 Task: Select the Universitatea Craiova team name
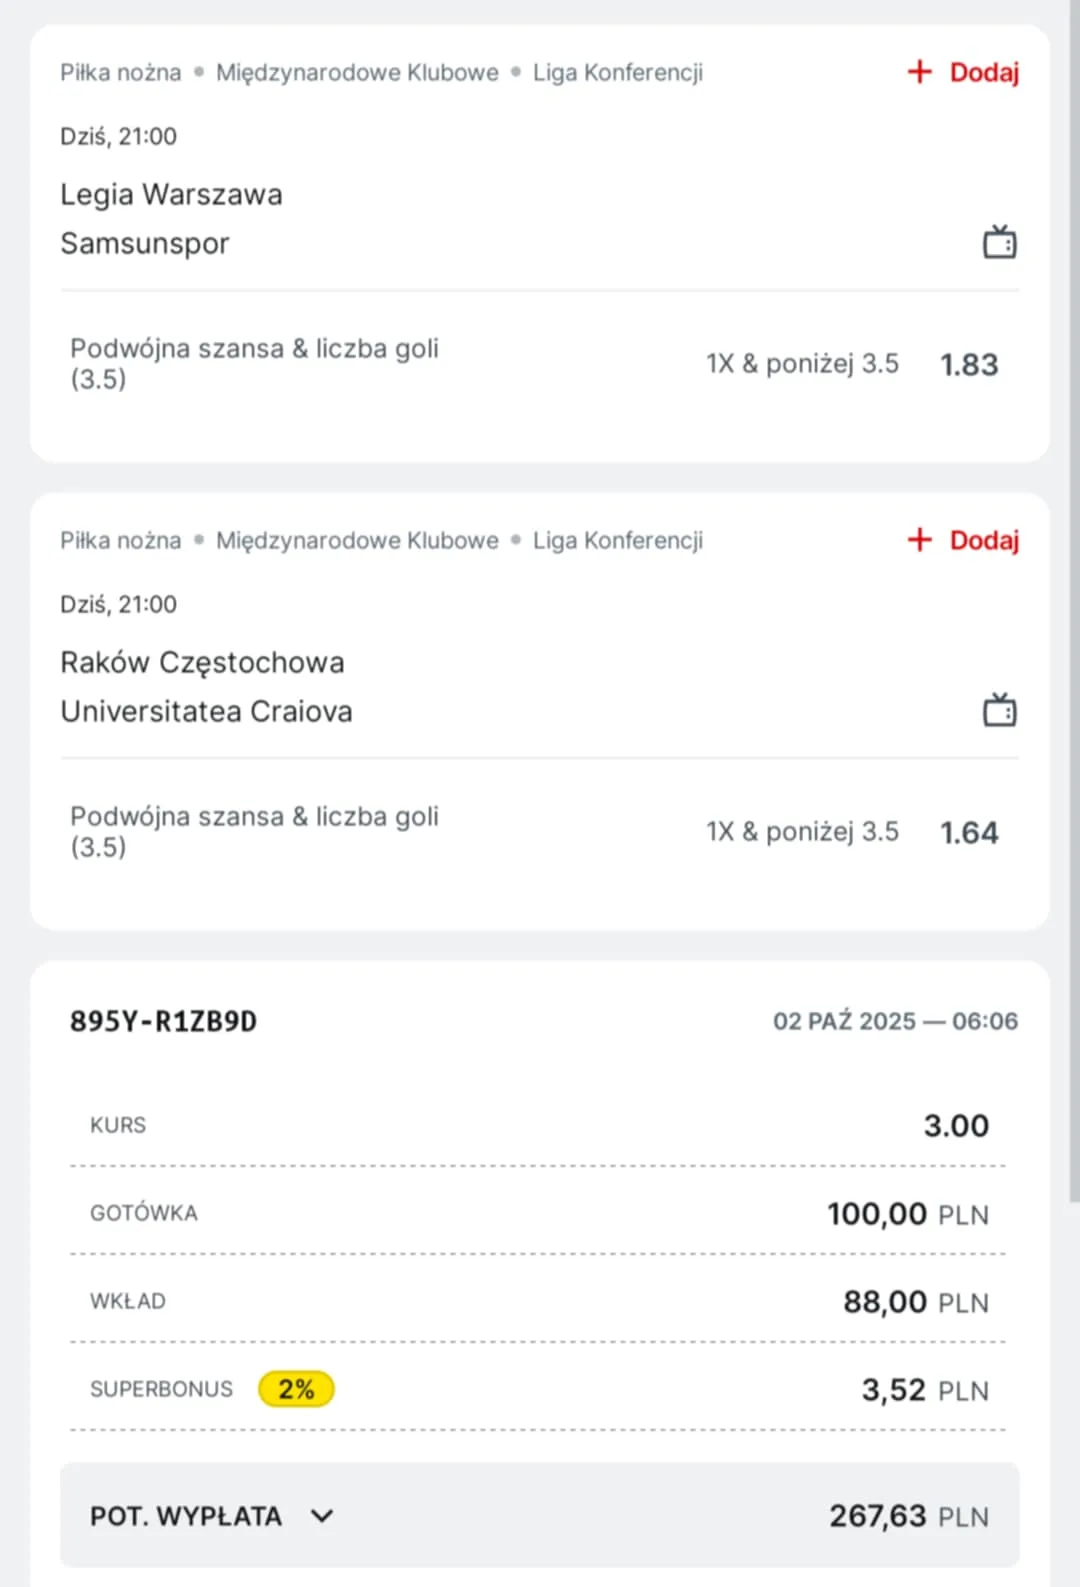click(206, 711)
